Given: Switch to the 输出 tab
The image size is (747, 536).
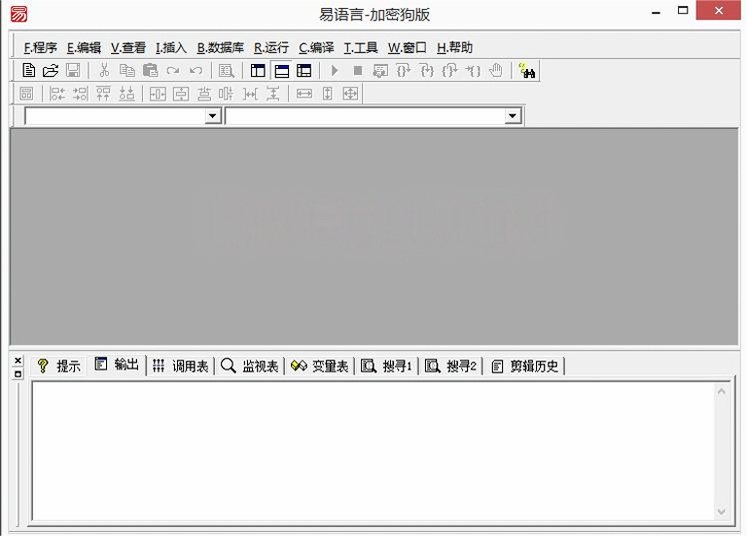Looking at the screenshot, I should tap(117, 365).
